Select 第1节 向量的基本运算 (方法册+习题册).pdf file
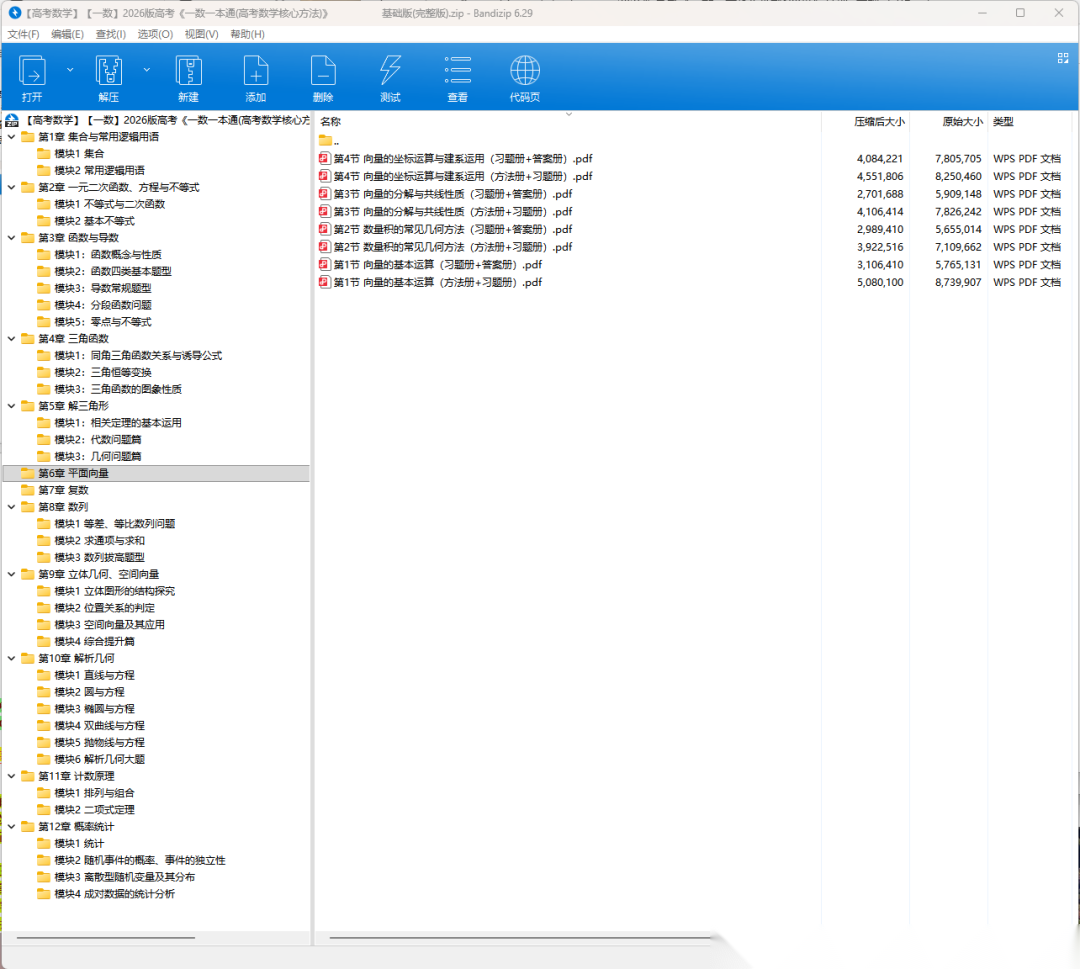1080x969 pixels. click(x=437, y=283)
